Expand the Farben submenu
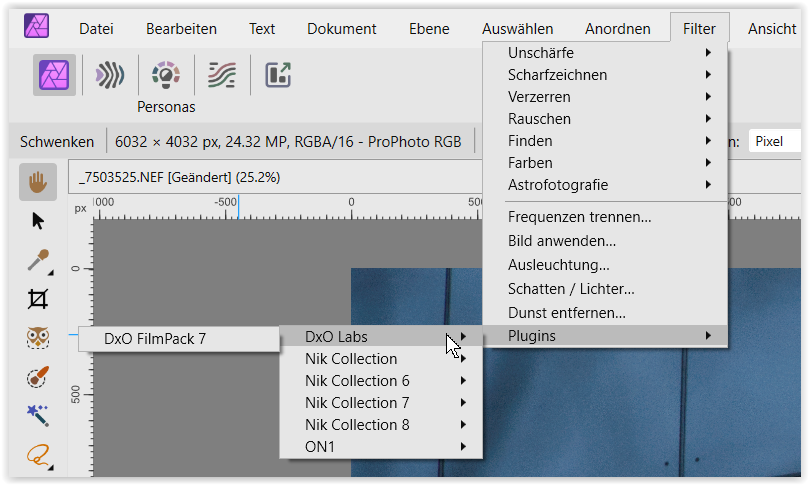 605,163
